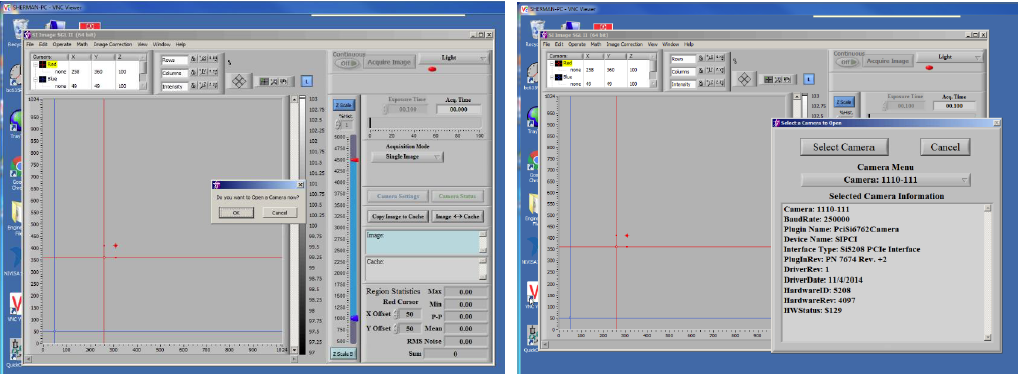Click Intensity autoscale icon in right screenshot

[710, 84]
